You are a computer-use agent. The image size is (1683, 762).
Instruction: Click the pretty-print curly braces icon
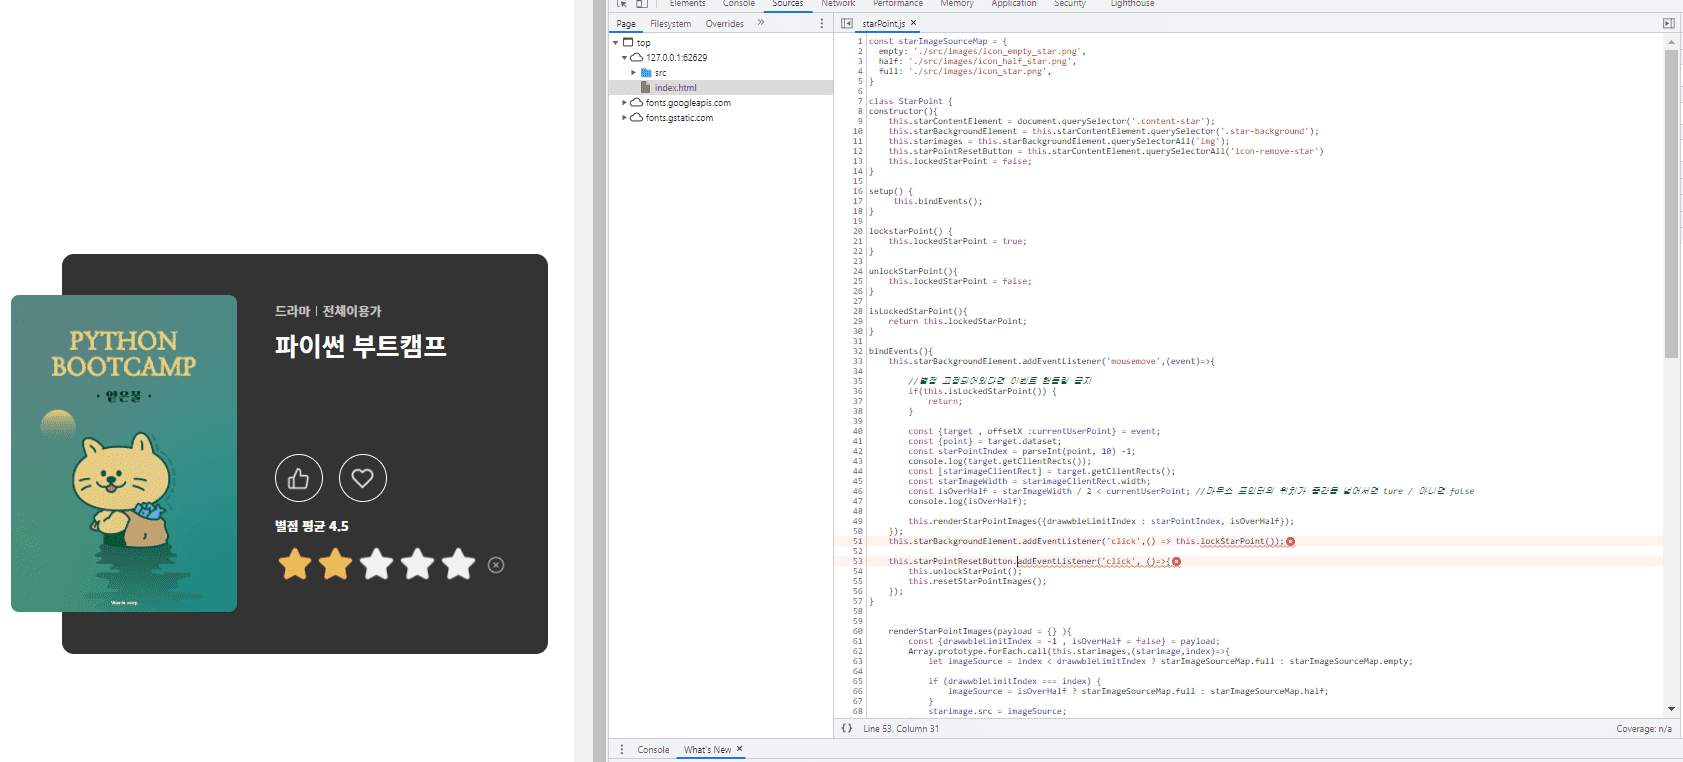coord(847,728)
